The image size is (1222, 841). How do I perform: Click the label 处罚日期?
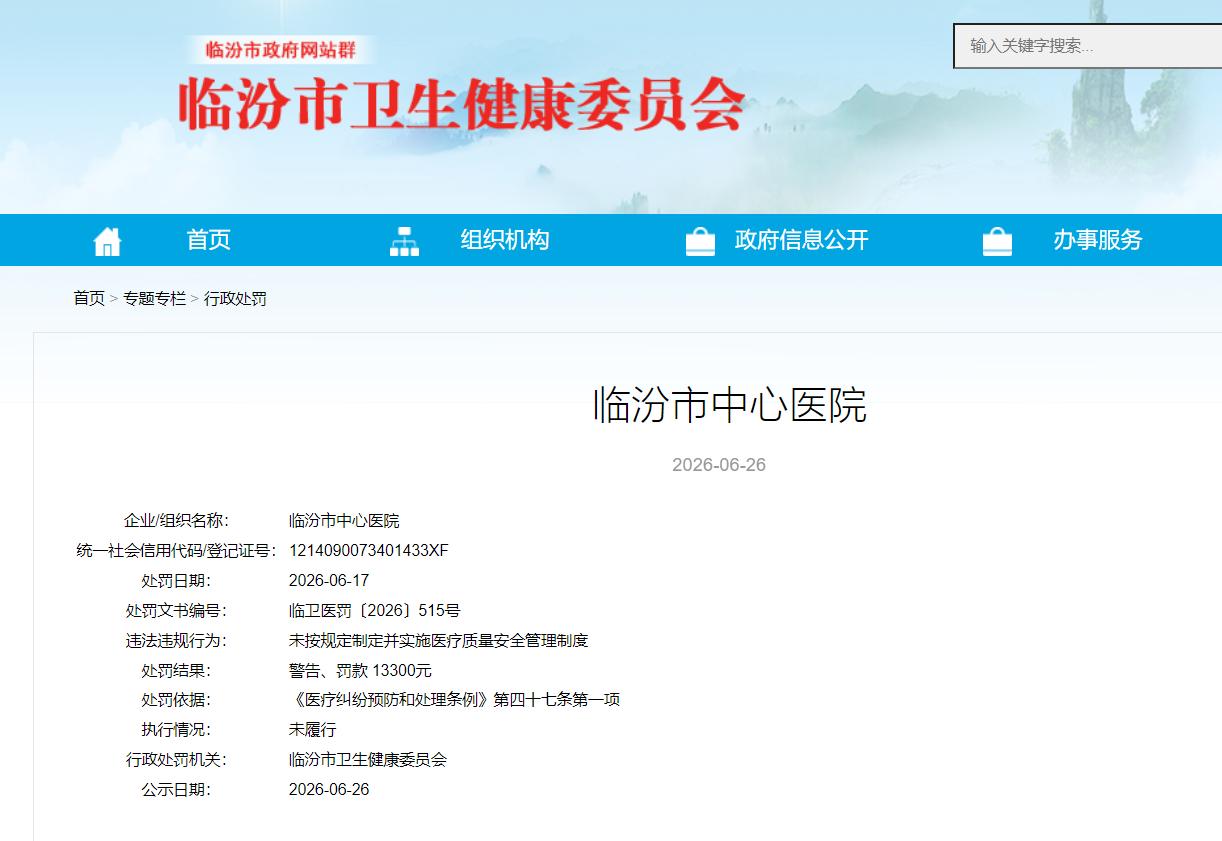click(176, 581)
